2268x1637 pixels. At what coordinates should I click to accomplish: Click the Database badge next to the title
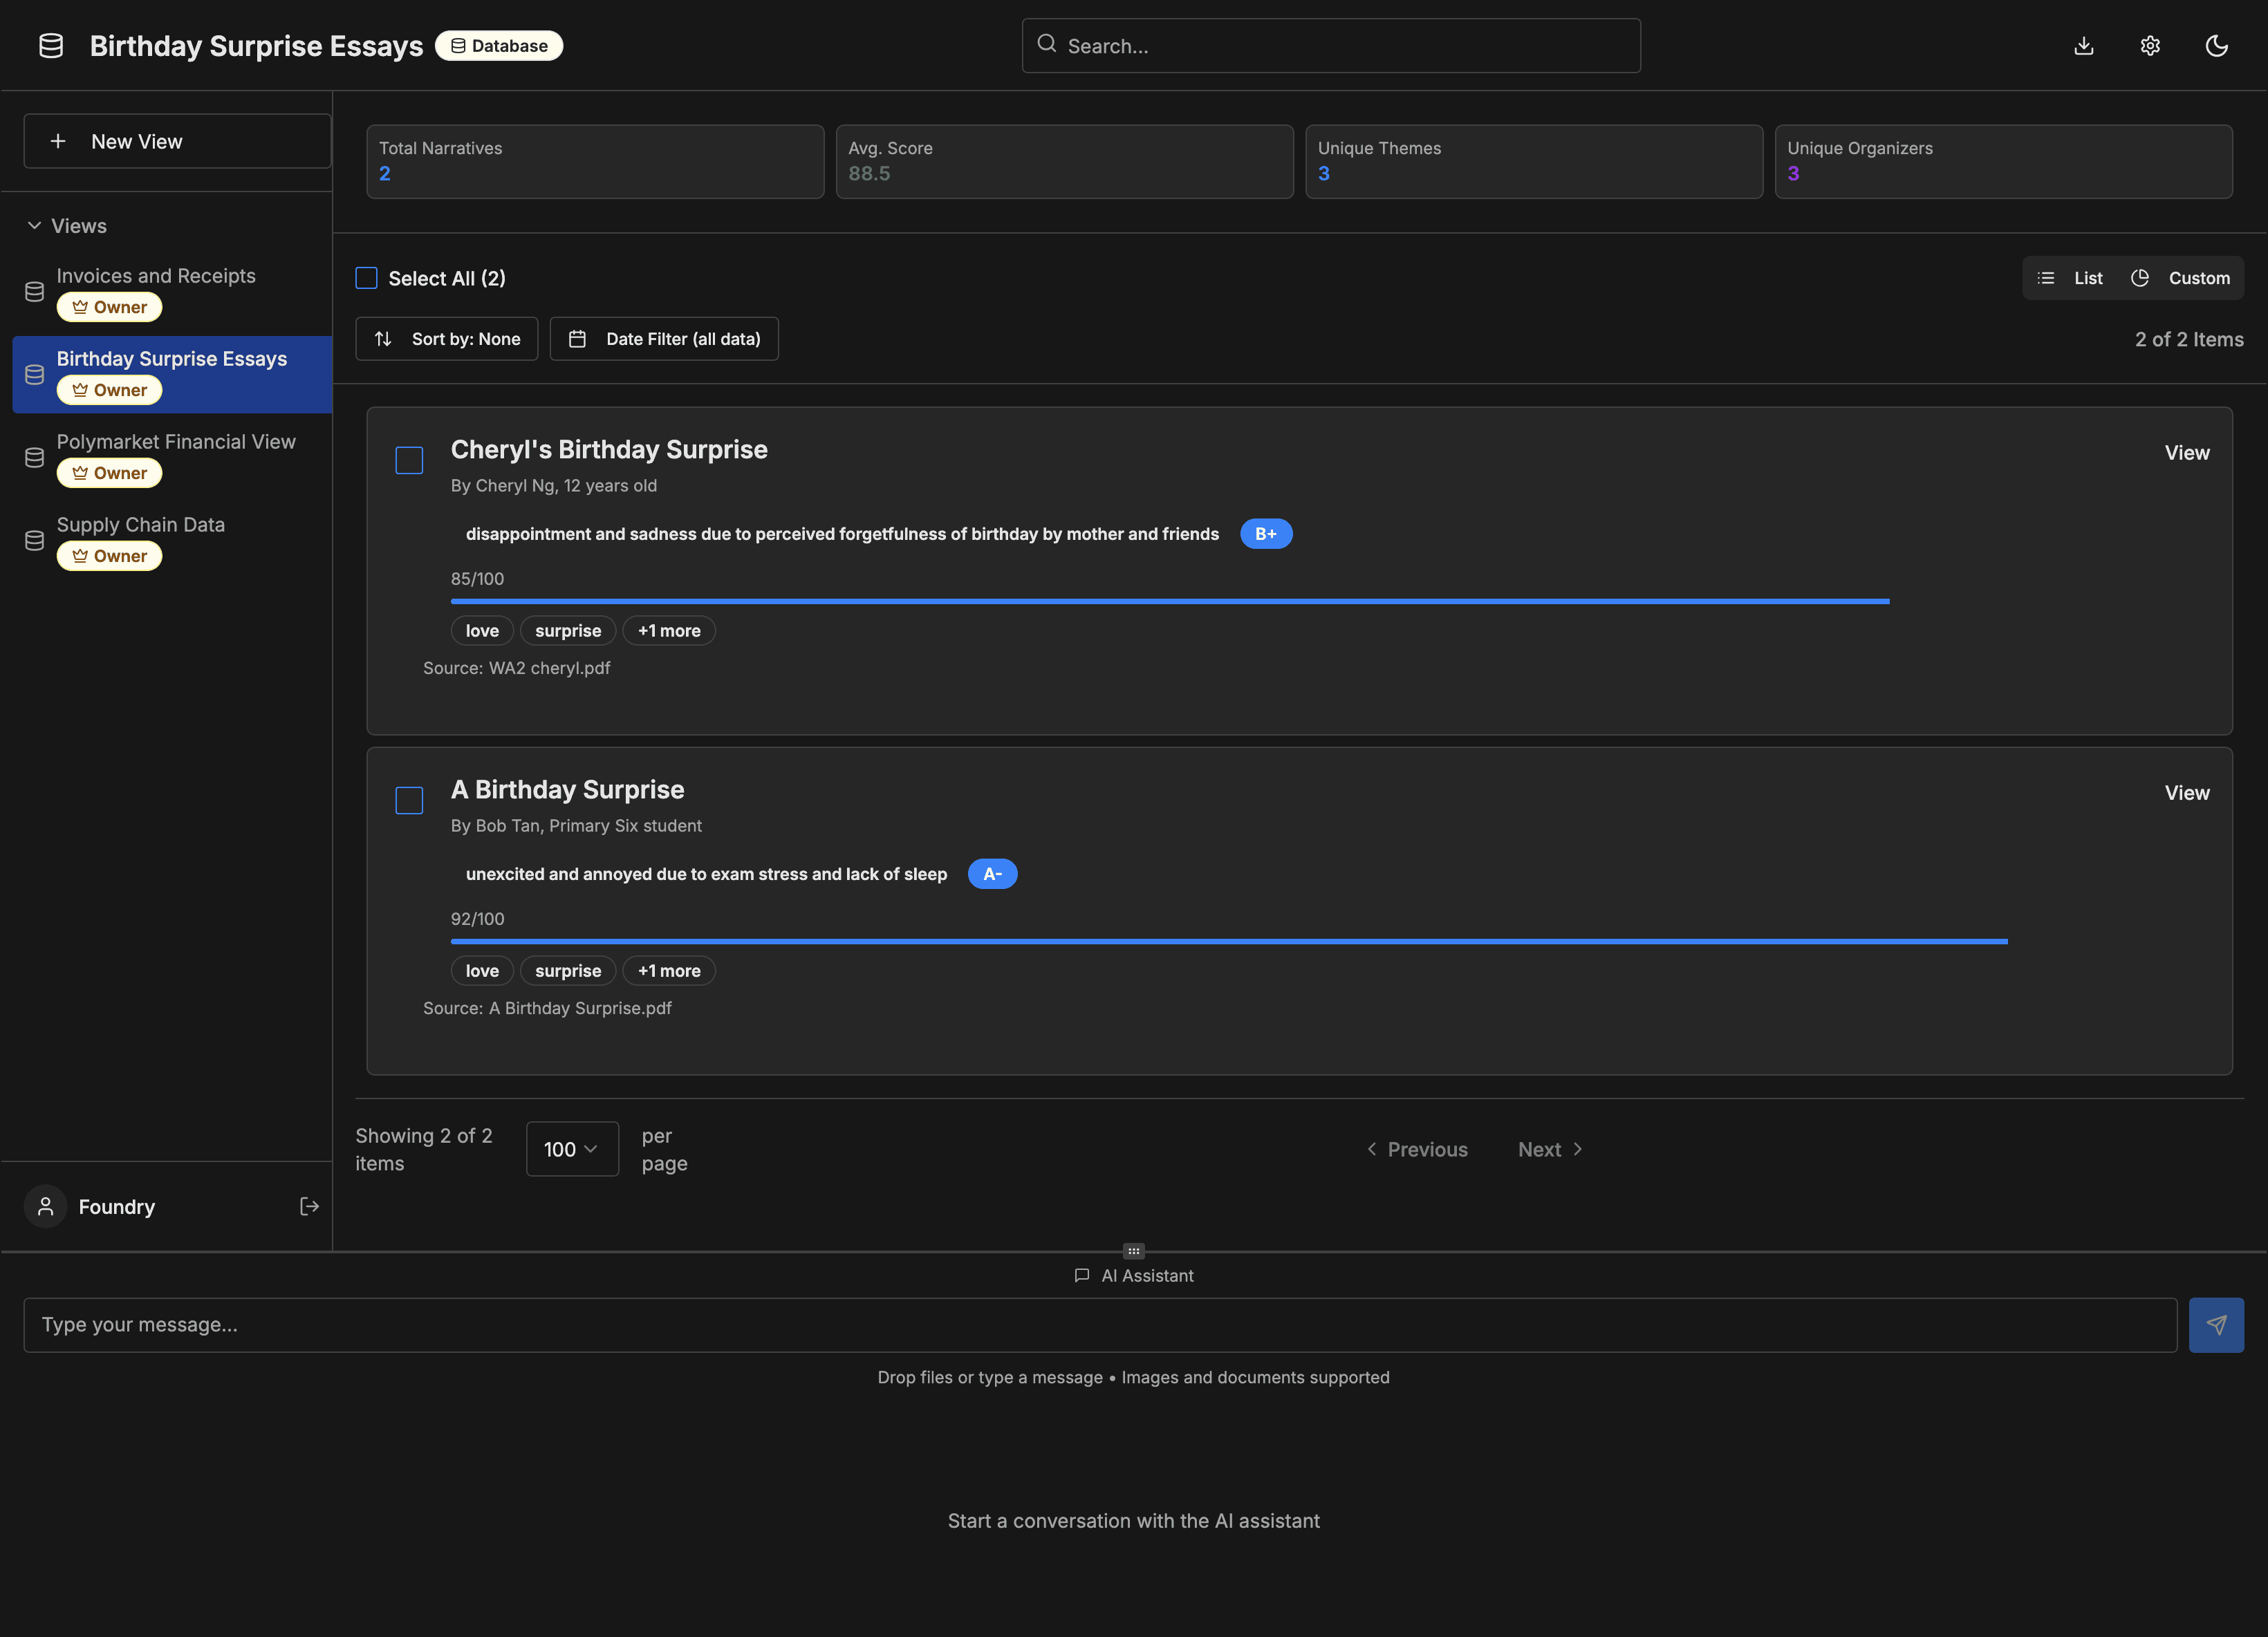coord(499,46)
